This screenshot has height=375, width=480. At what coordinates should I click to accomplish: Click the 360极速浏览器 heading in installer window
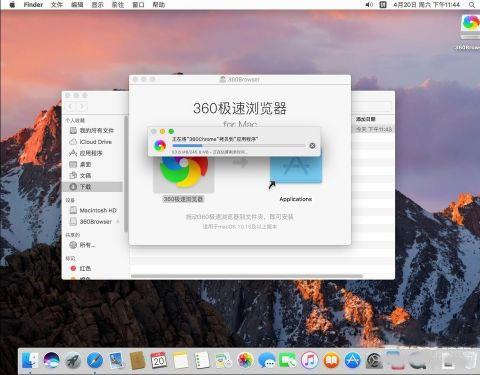[240, 108]
